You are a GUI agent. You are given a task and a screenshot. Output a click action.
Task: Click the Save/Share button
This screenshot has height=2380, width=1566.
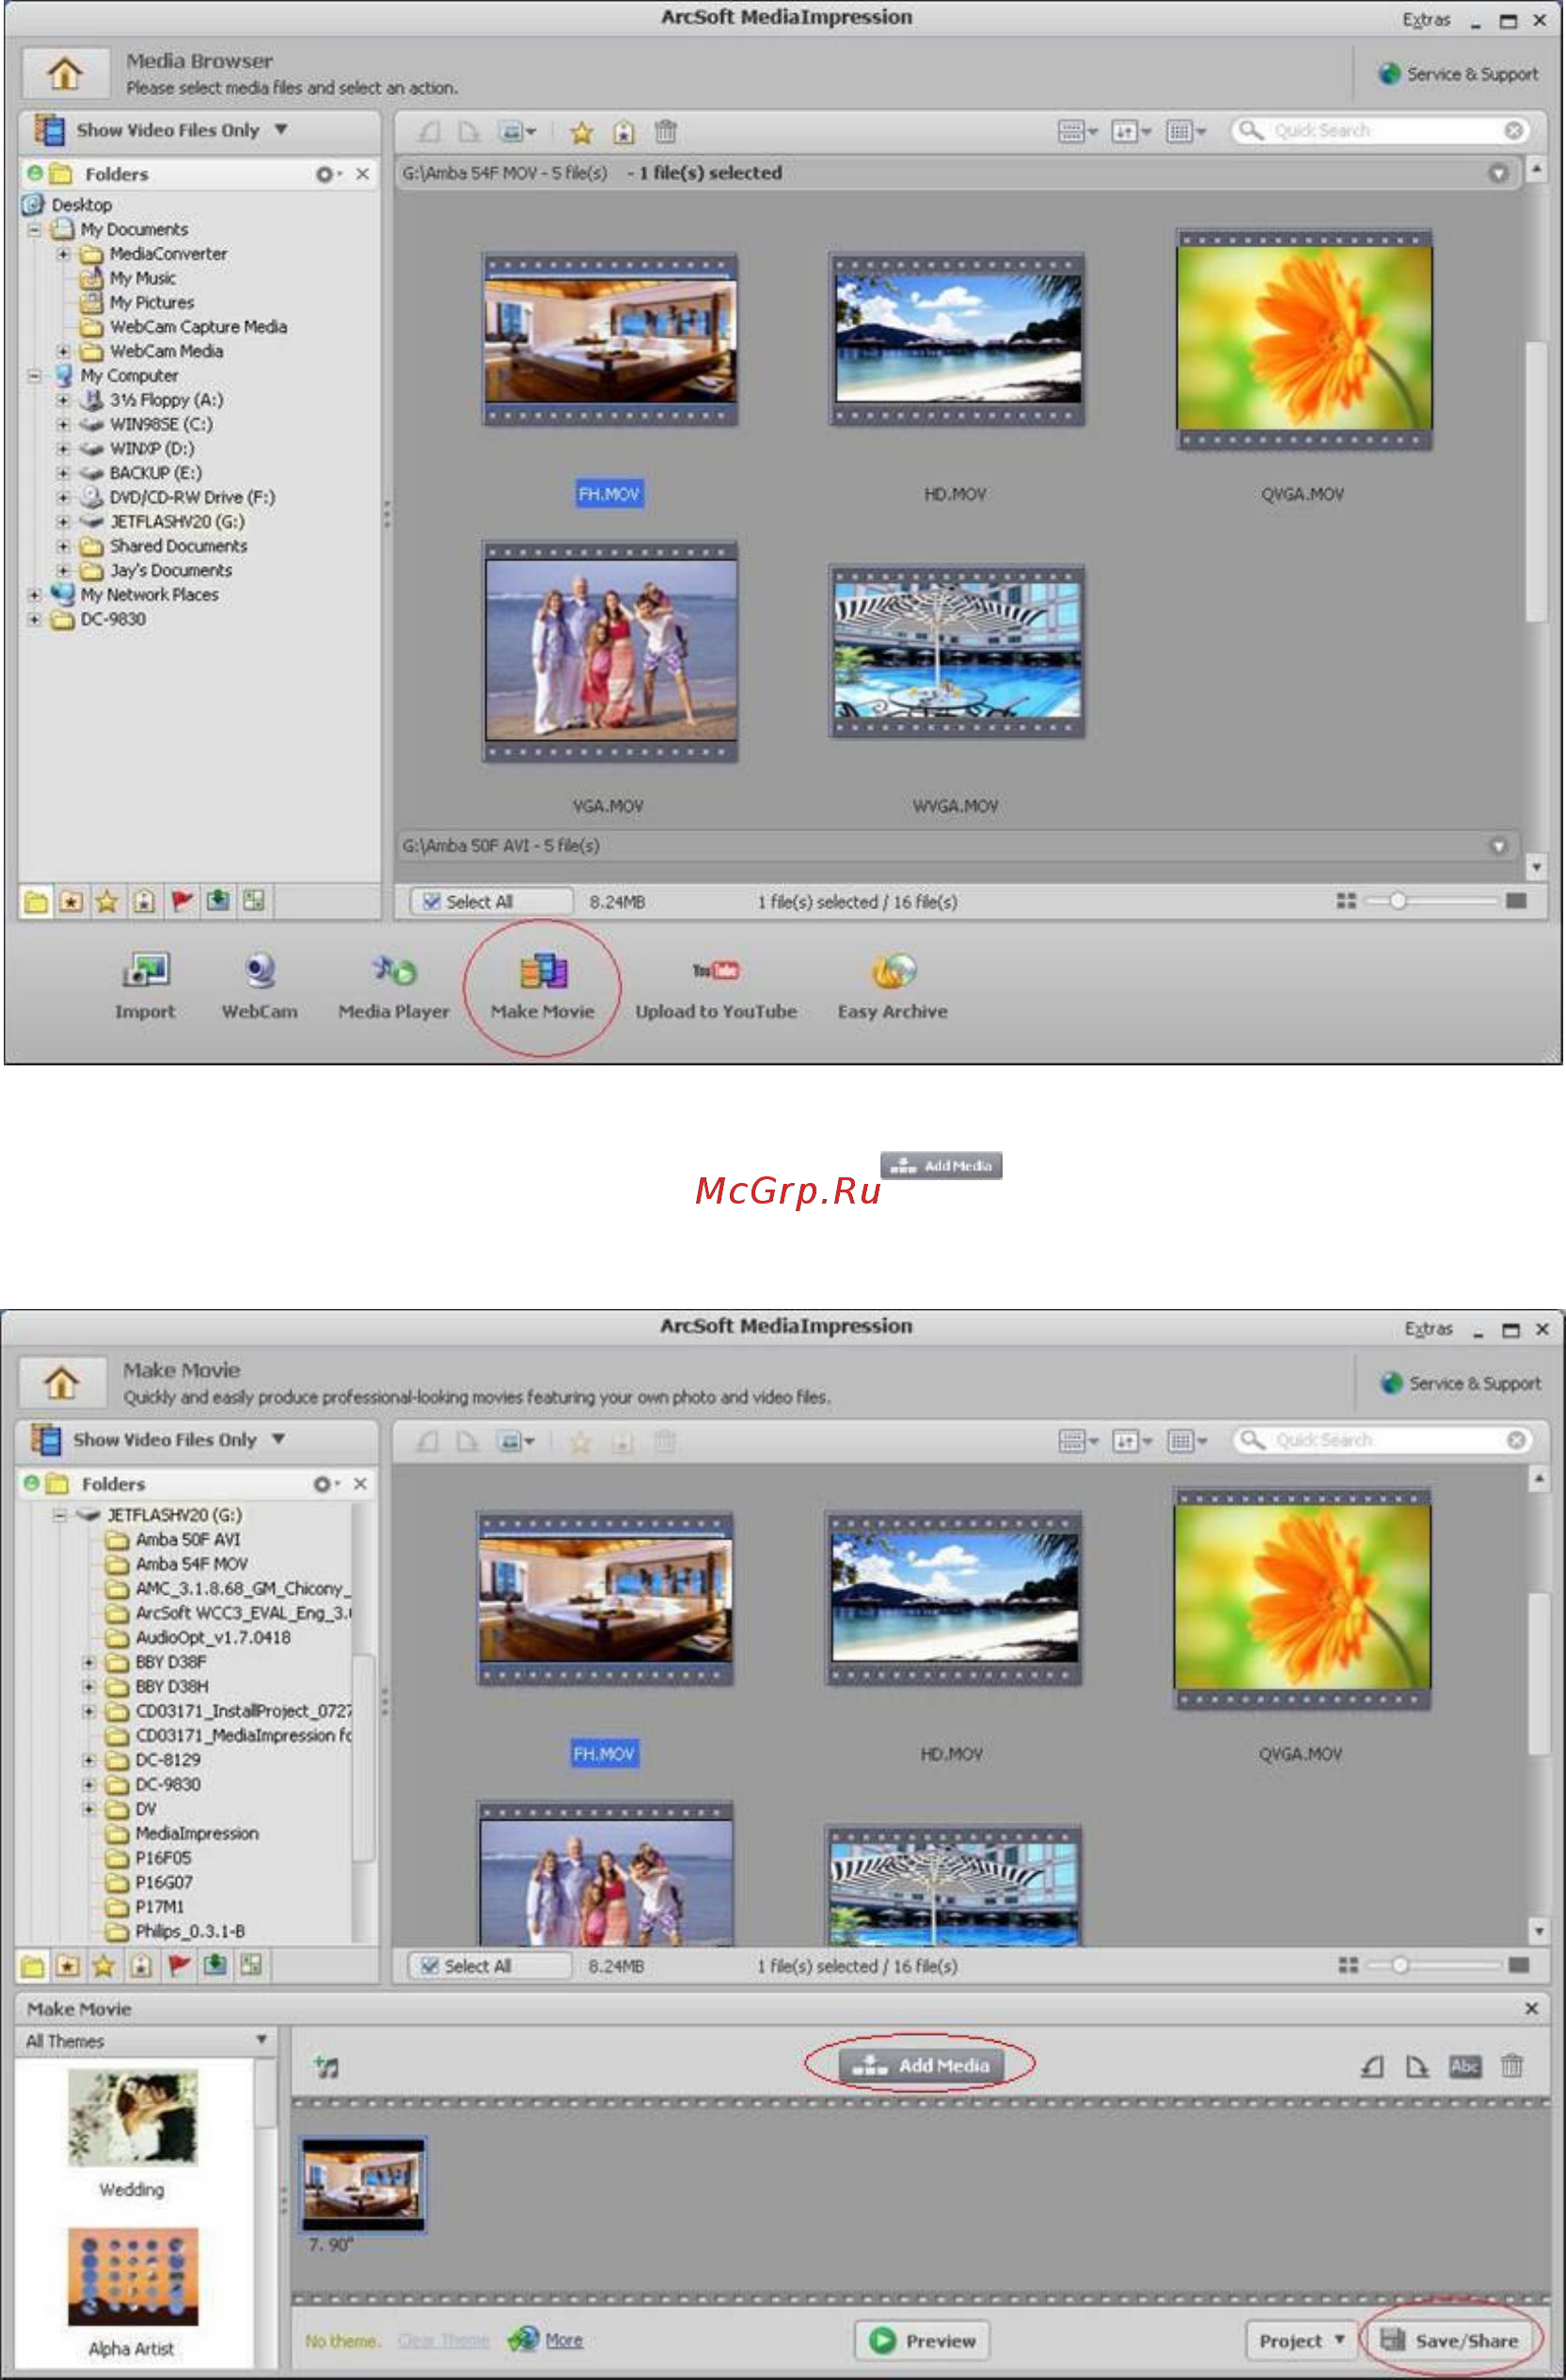pyautogui.click(x=1449, y=2340)
